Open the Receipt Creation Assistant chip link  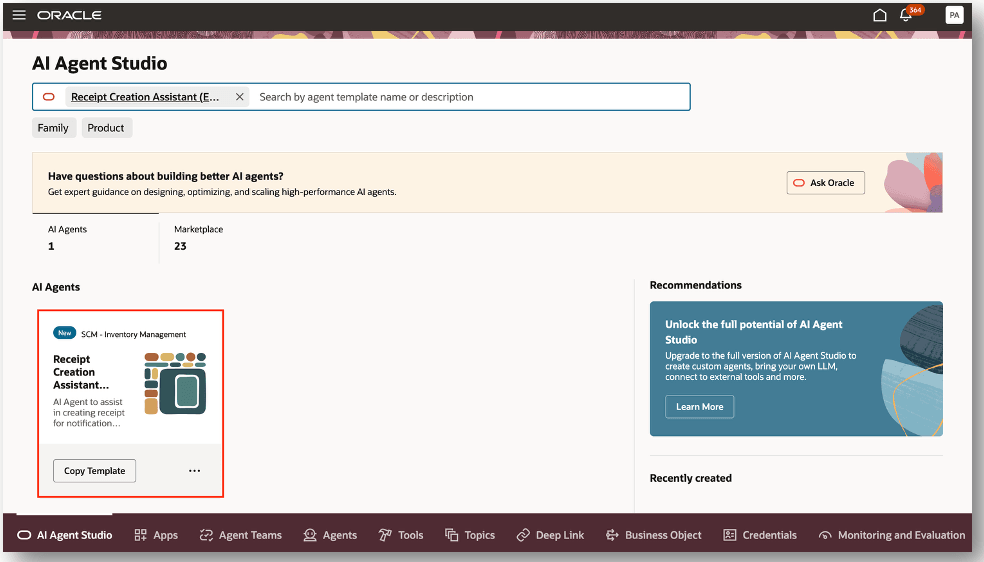pyautogui.click(x=145, y=97)
